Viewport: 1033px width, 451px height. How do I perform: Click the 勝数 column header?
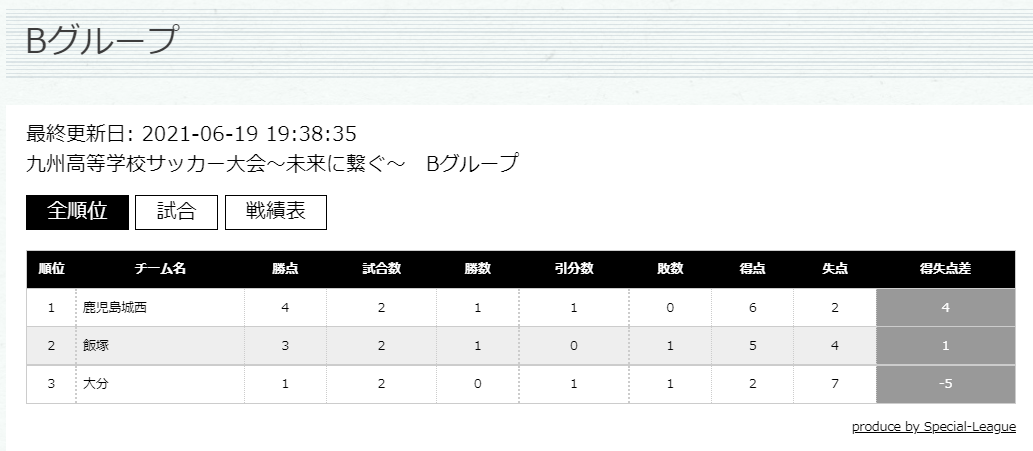tap(478, 269)
